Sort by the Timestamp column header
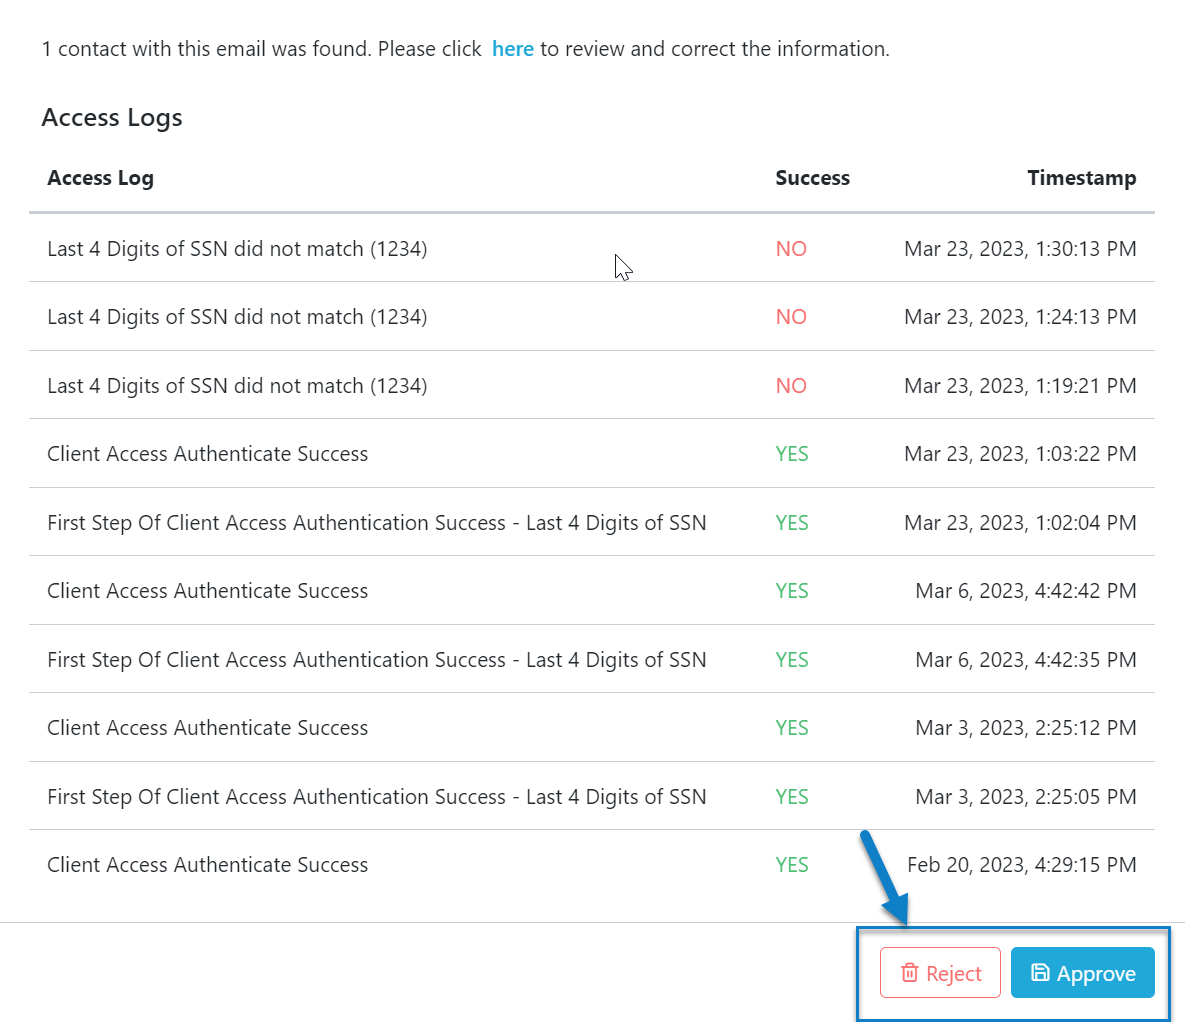 pyautogui.click(x=1081, y=177)
